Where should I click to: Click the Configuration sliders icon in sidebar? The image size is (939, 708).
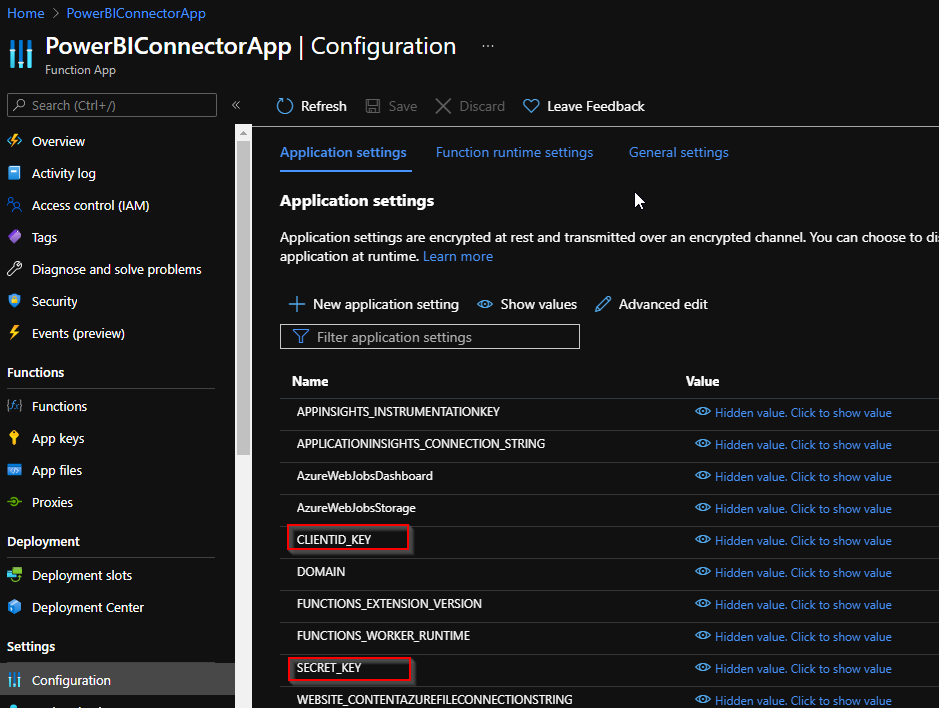click(14, 680)
